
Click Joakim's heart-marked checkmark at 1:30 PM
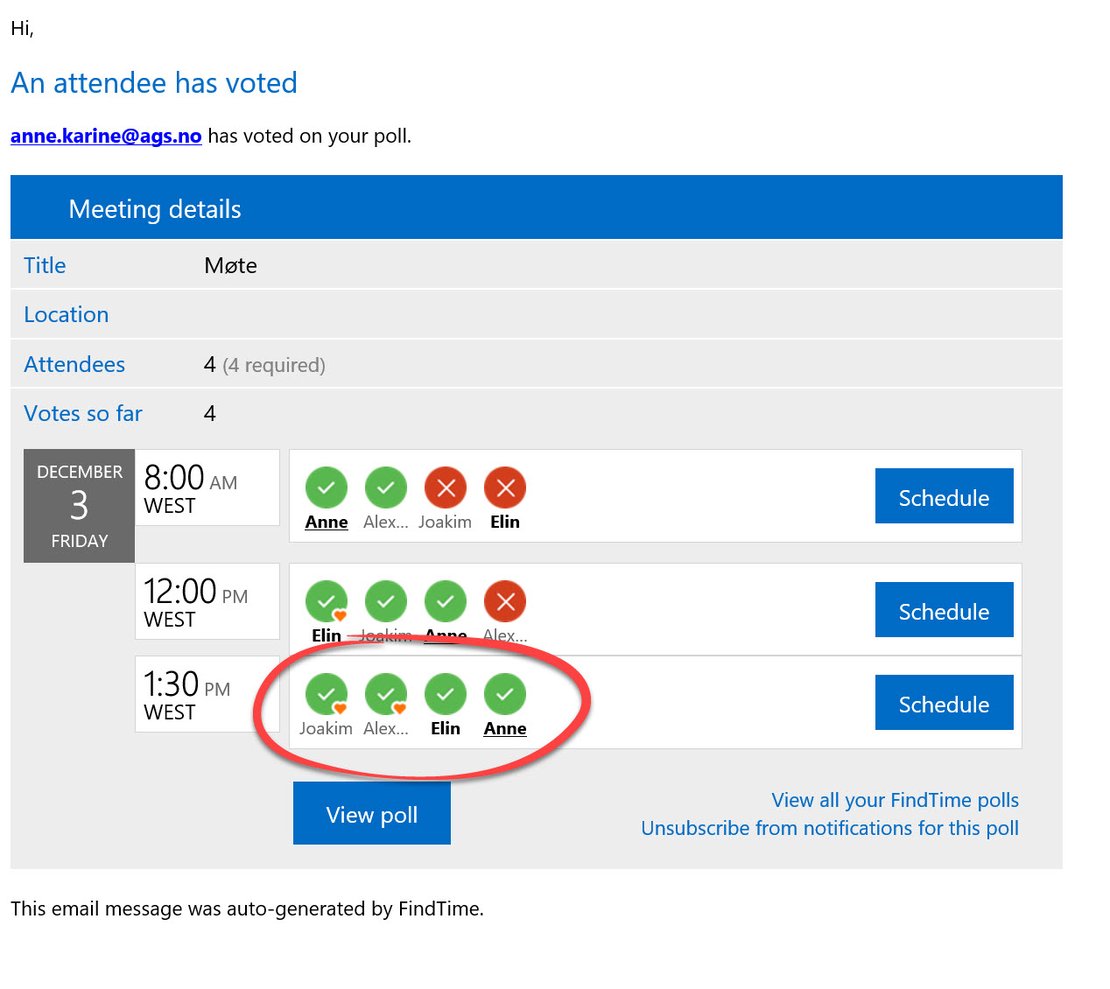tap(326, 693)
